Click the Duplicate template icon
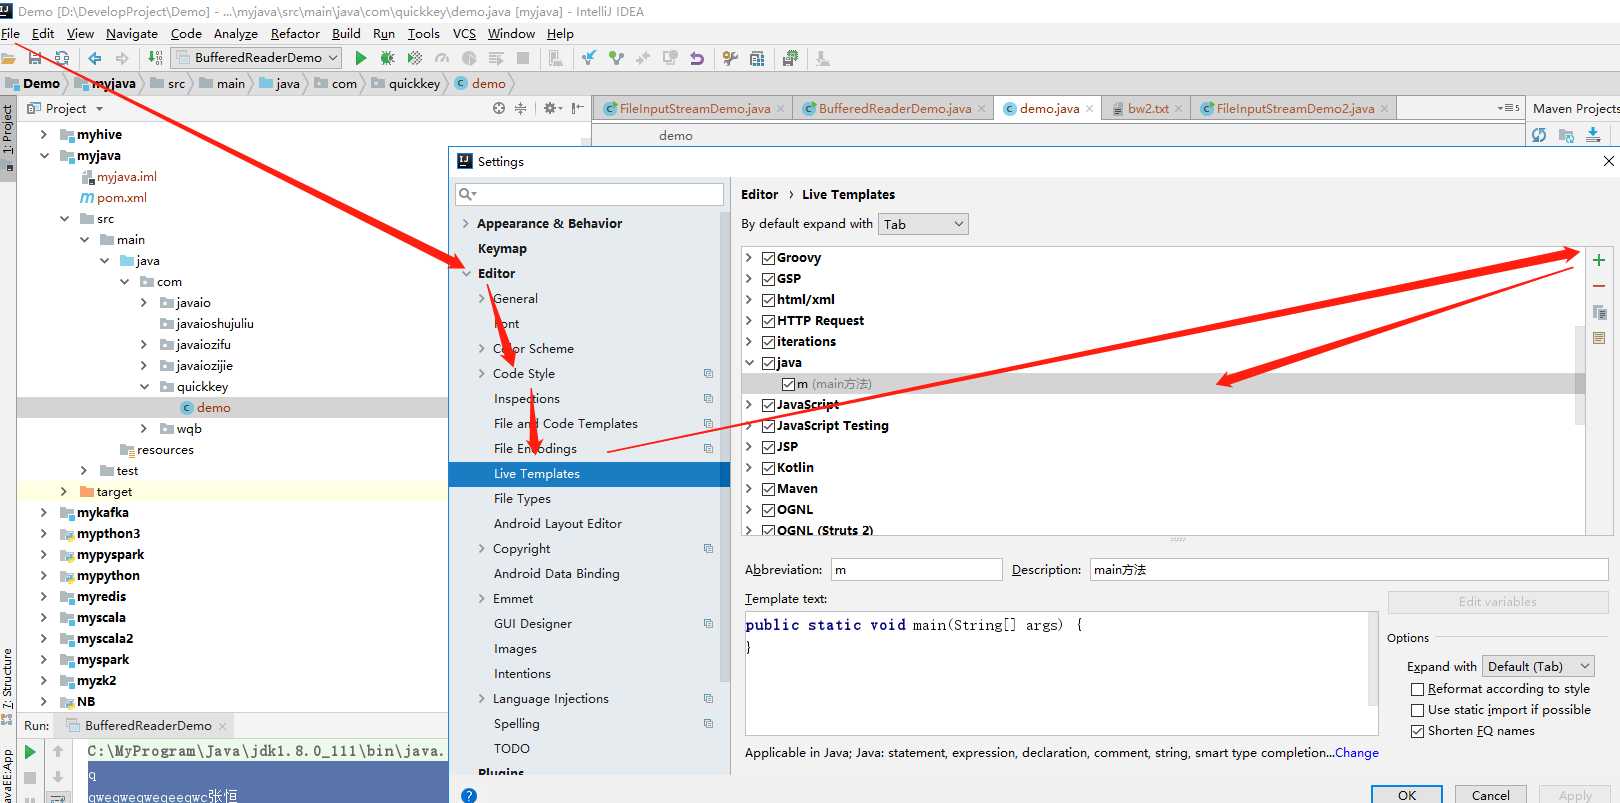 tap(1599, 312)
